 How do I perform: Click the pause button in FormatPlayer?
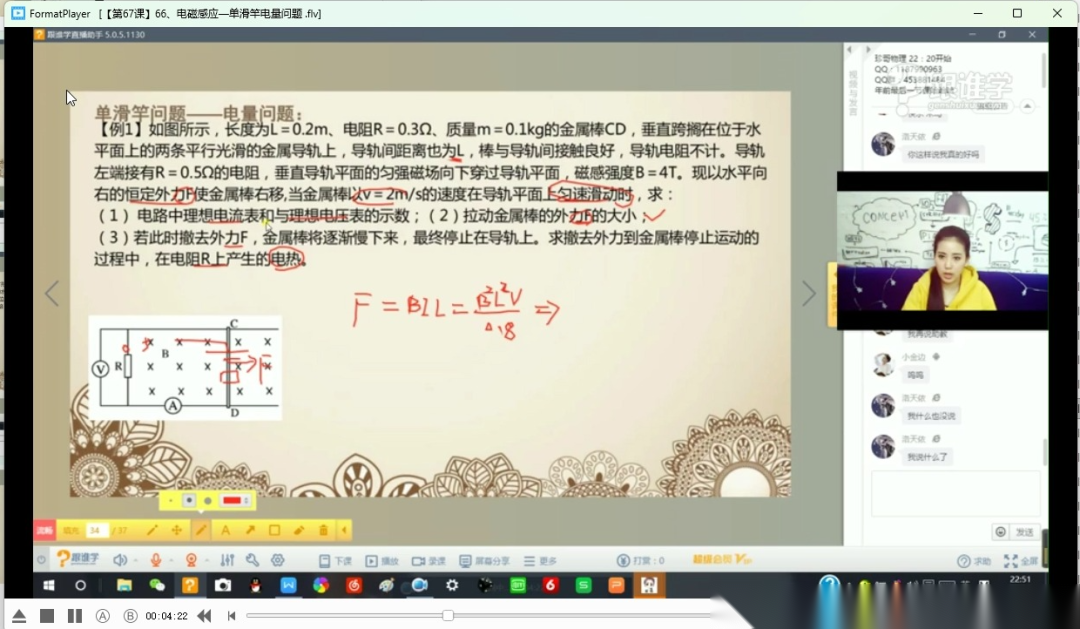[74, 616]
